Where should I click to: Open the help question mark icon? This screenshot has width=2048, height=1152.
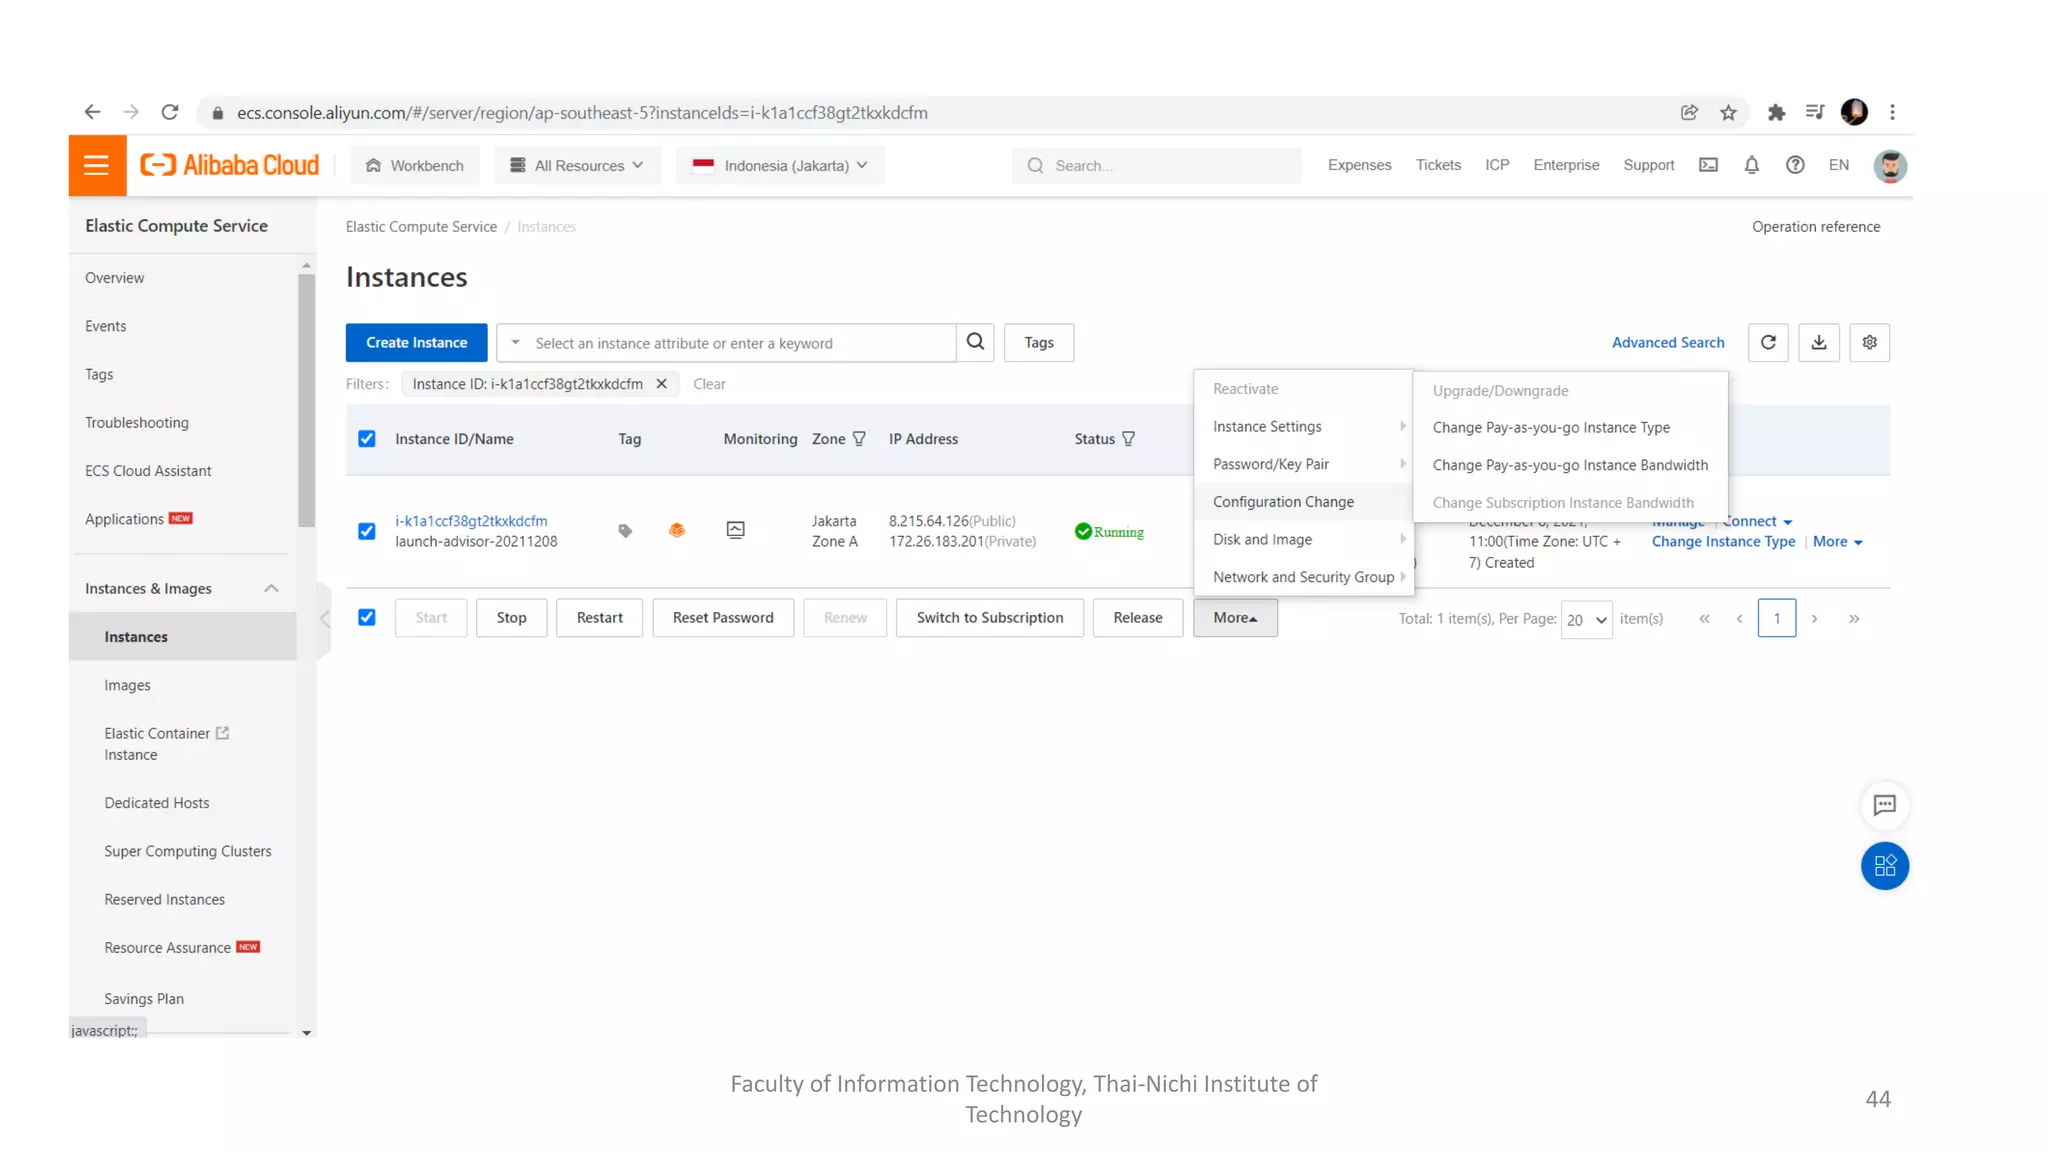[1795, 165]
